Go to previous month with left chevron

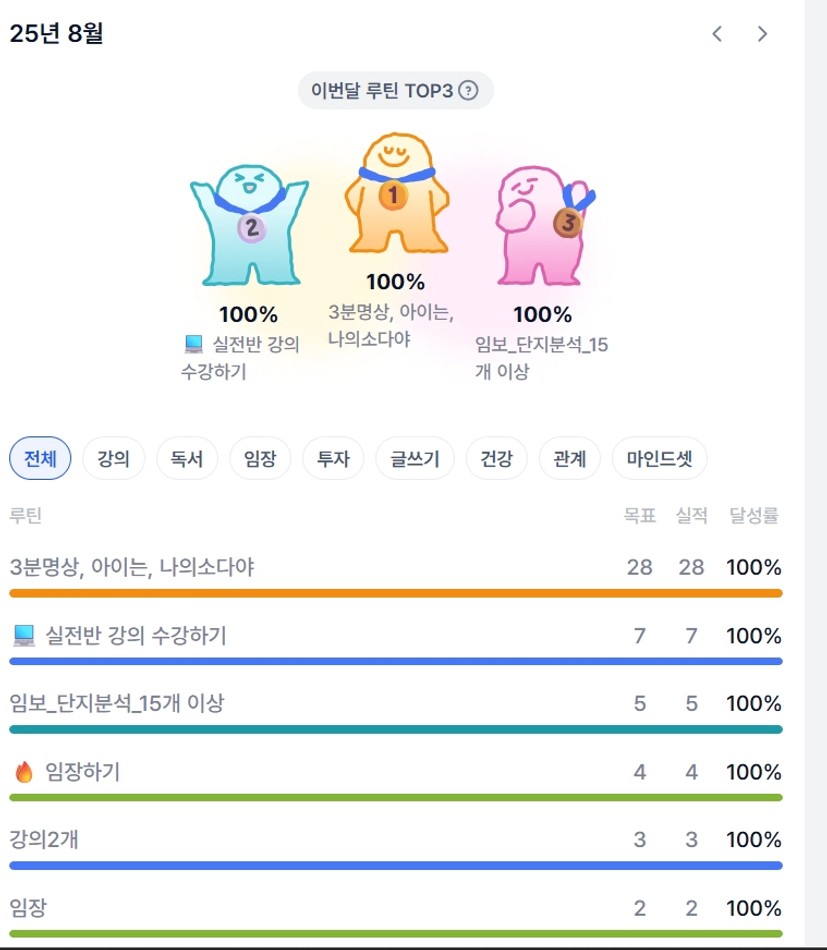pos(717,34)
